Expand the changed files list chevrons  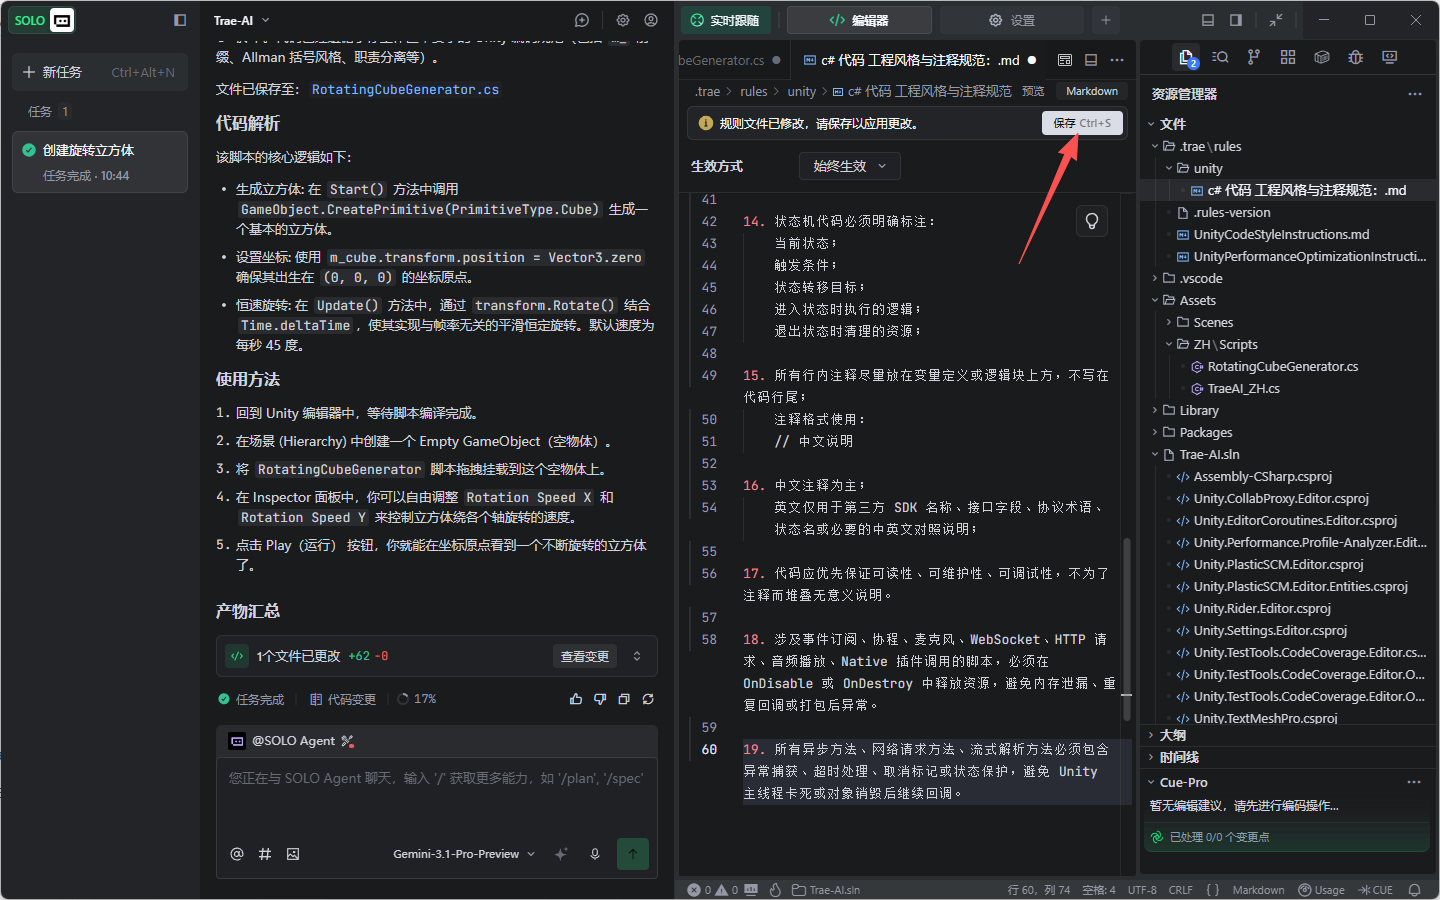tap(637, 656)
